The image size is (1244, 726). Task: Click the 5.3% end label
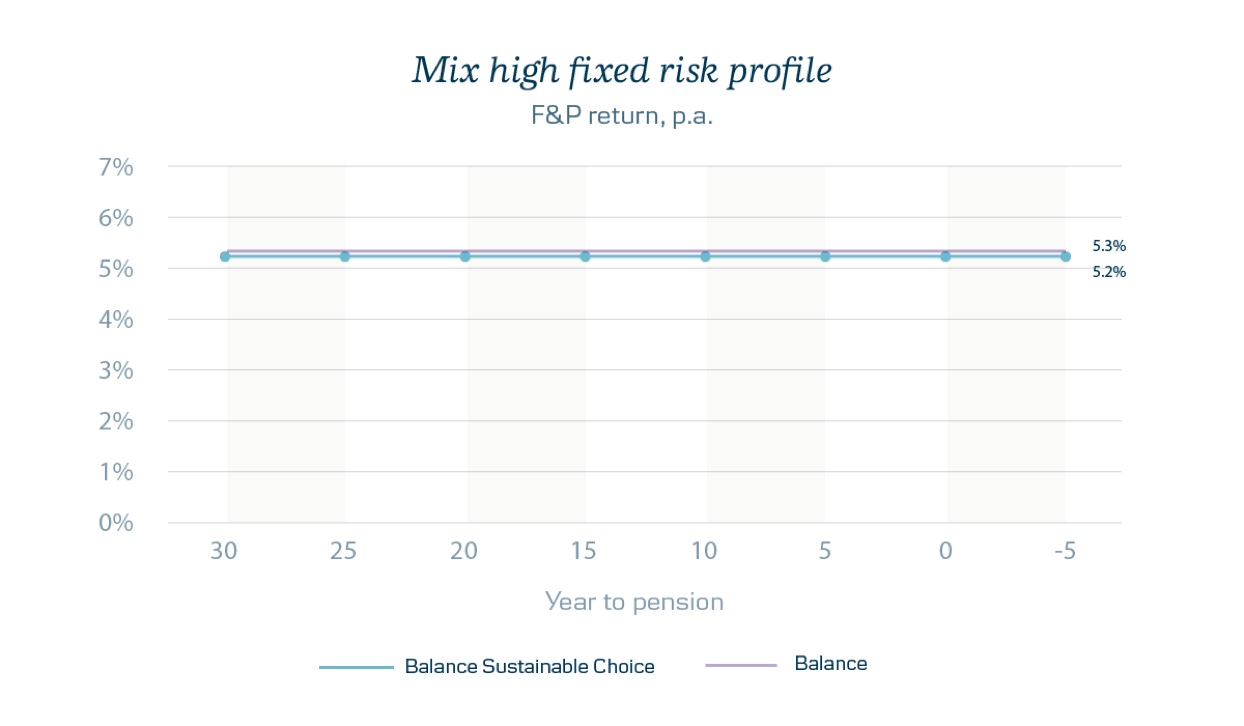[1109, 245]
